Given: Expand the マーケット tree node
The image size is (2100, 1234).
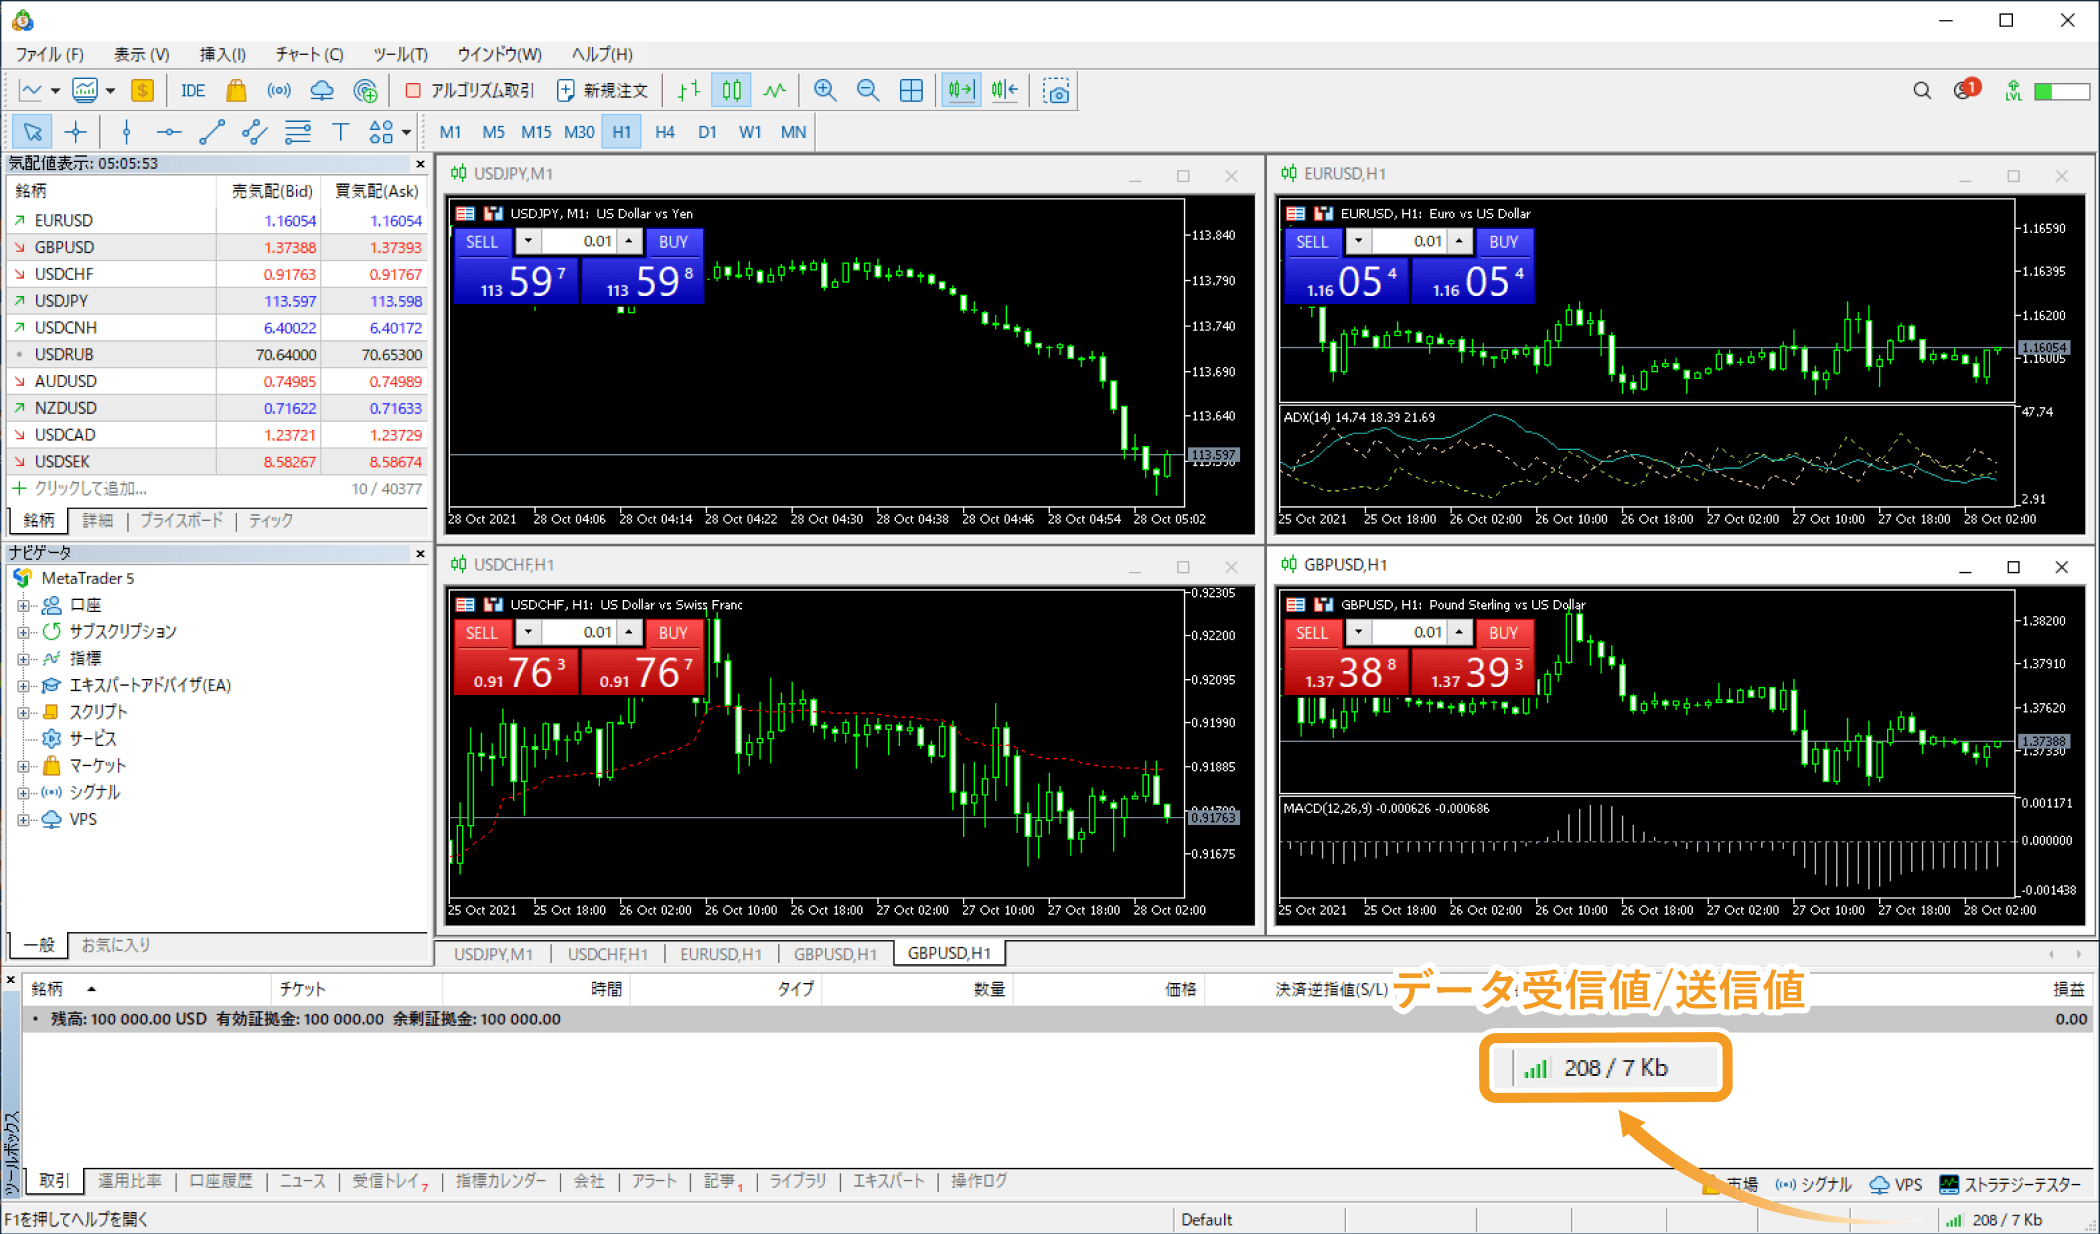Looking at the screenshot, I should [23, 766].
